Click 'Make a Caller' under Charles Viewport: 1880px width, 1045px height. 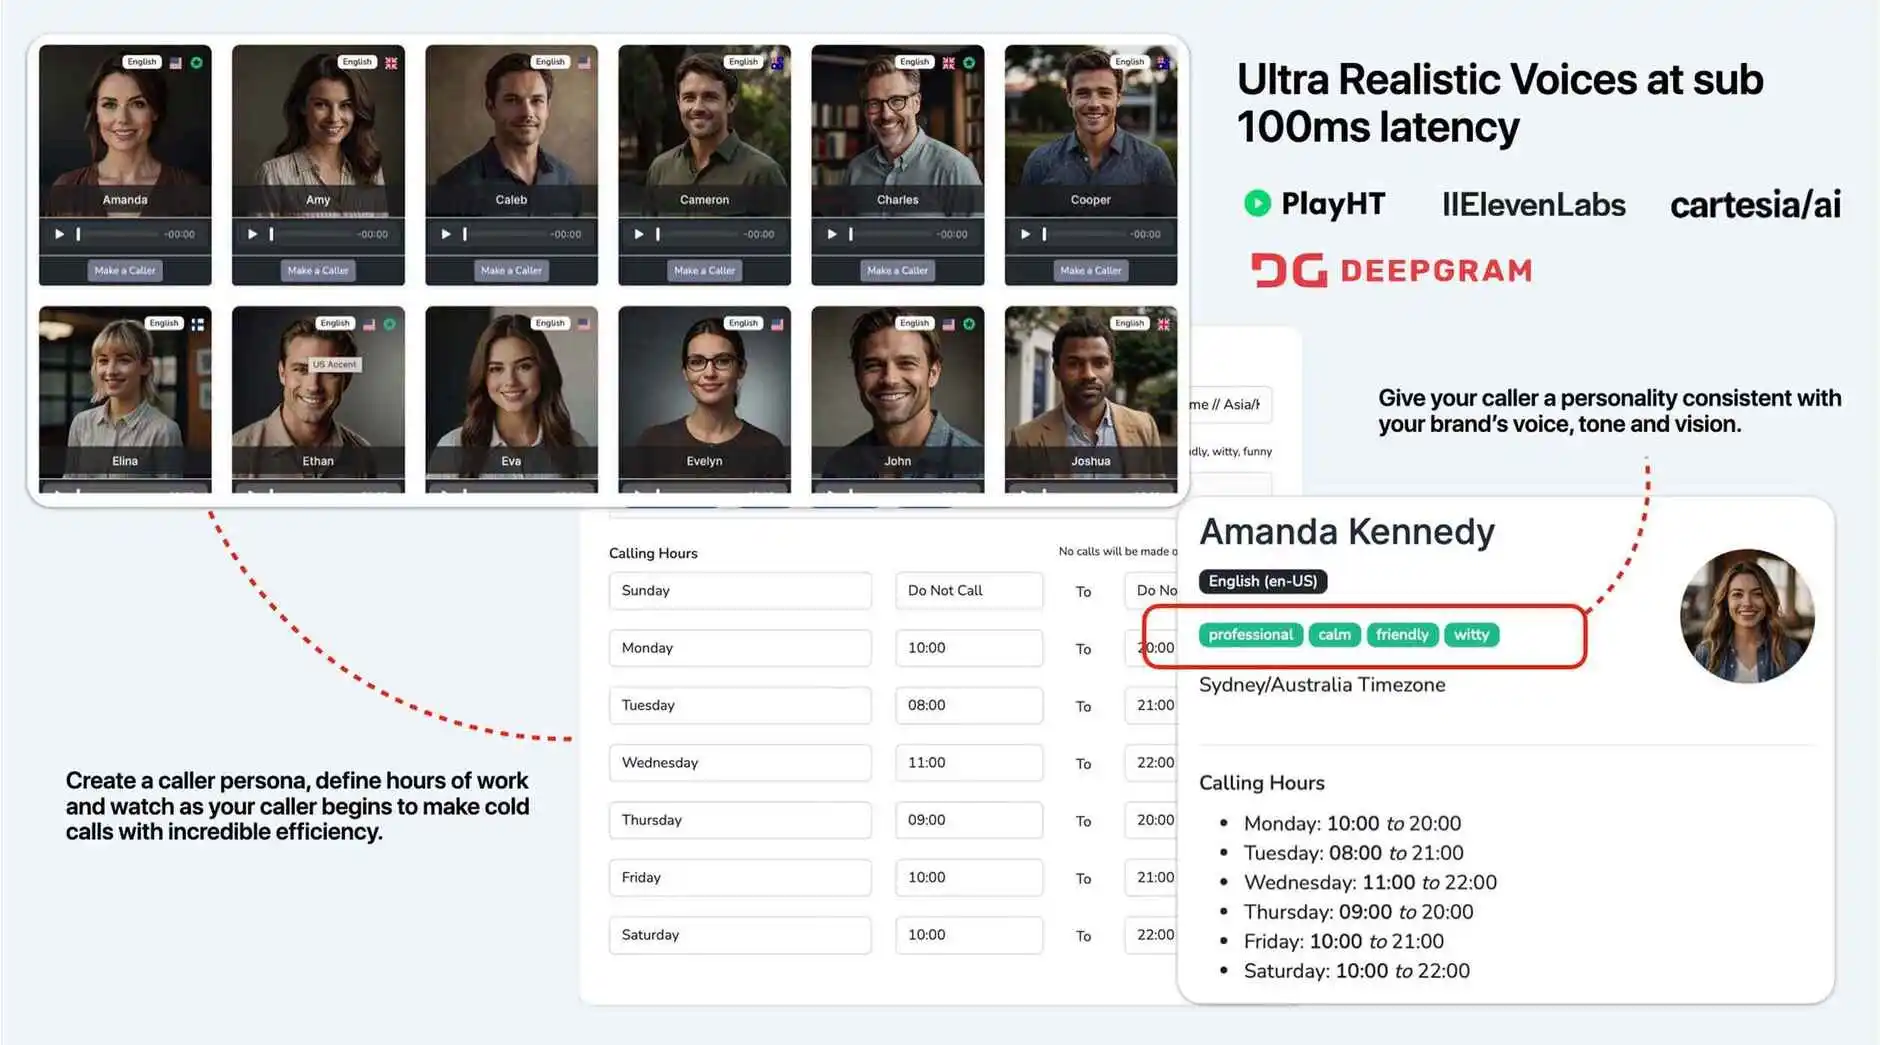pos(897,270)
